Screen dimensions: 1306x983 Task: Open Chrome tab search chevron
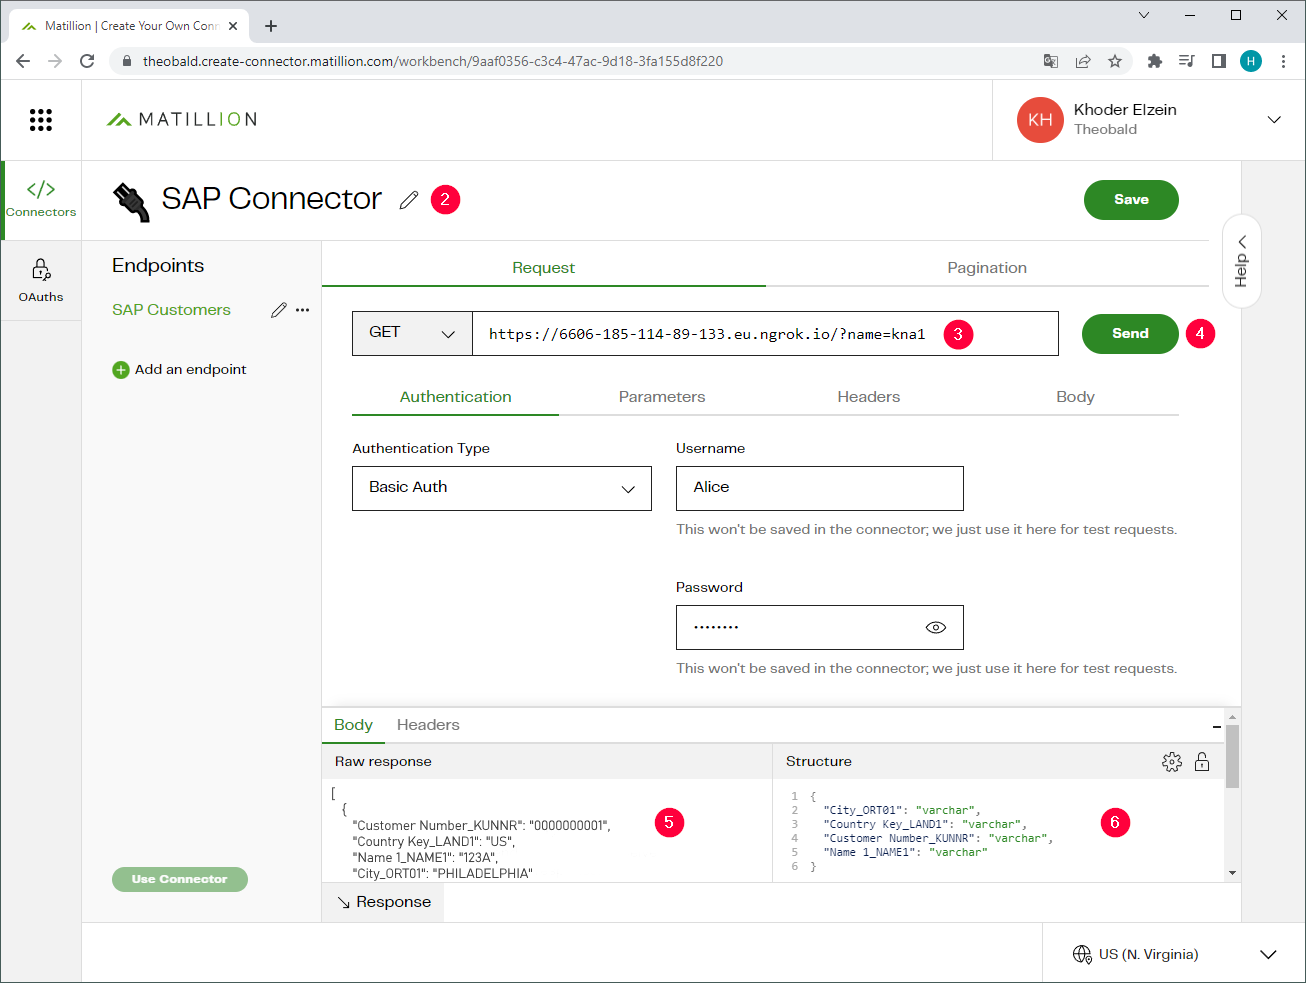point(1144,15)
